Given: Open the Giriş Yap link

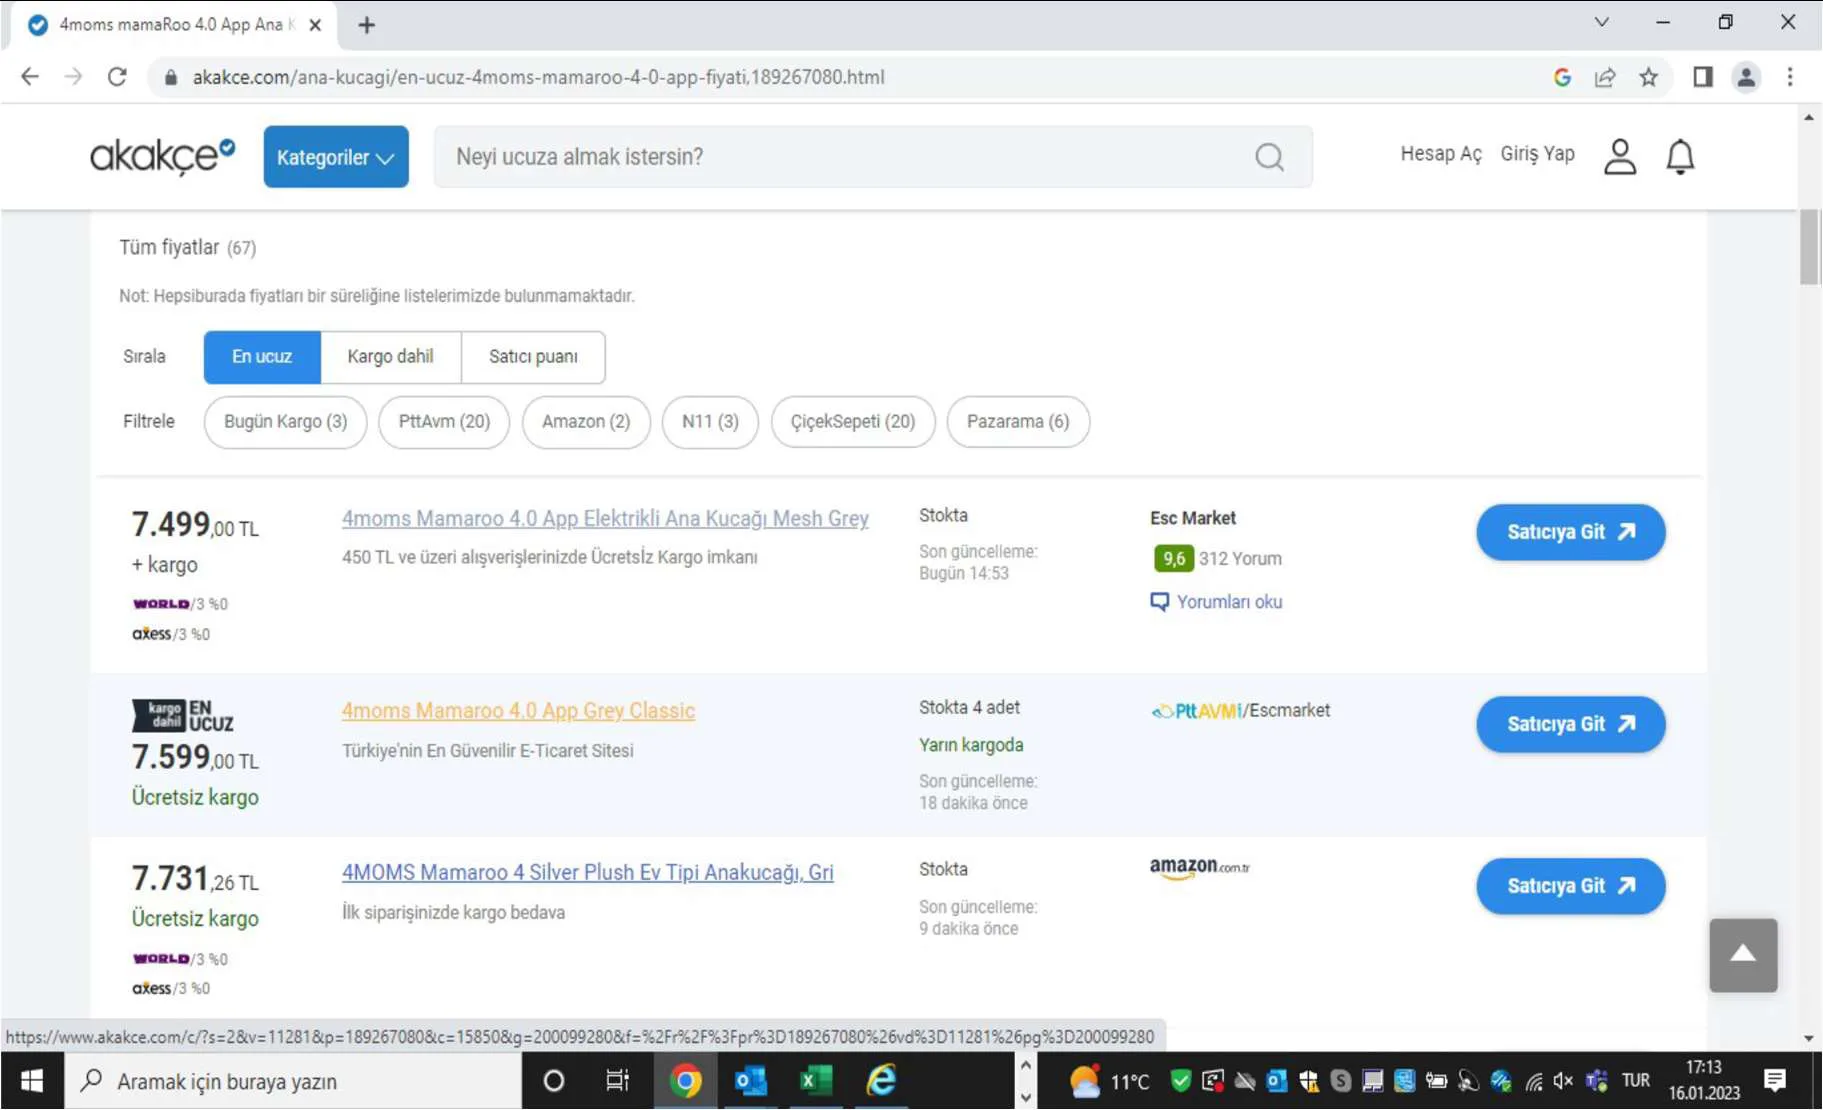Looking at the screenshot, I should pos(1538,154).
